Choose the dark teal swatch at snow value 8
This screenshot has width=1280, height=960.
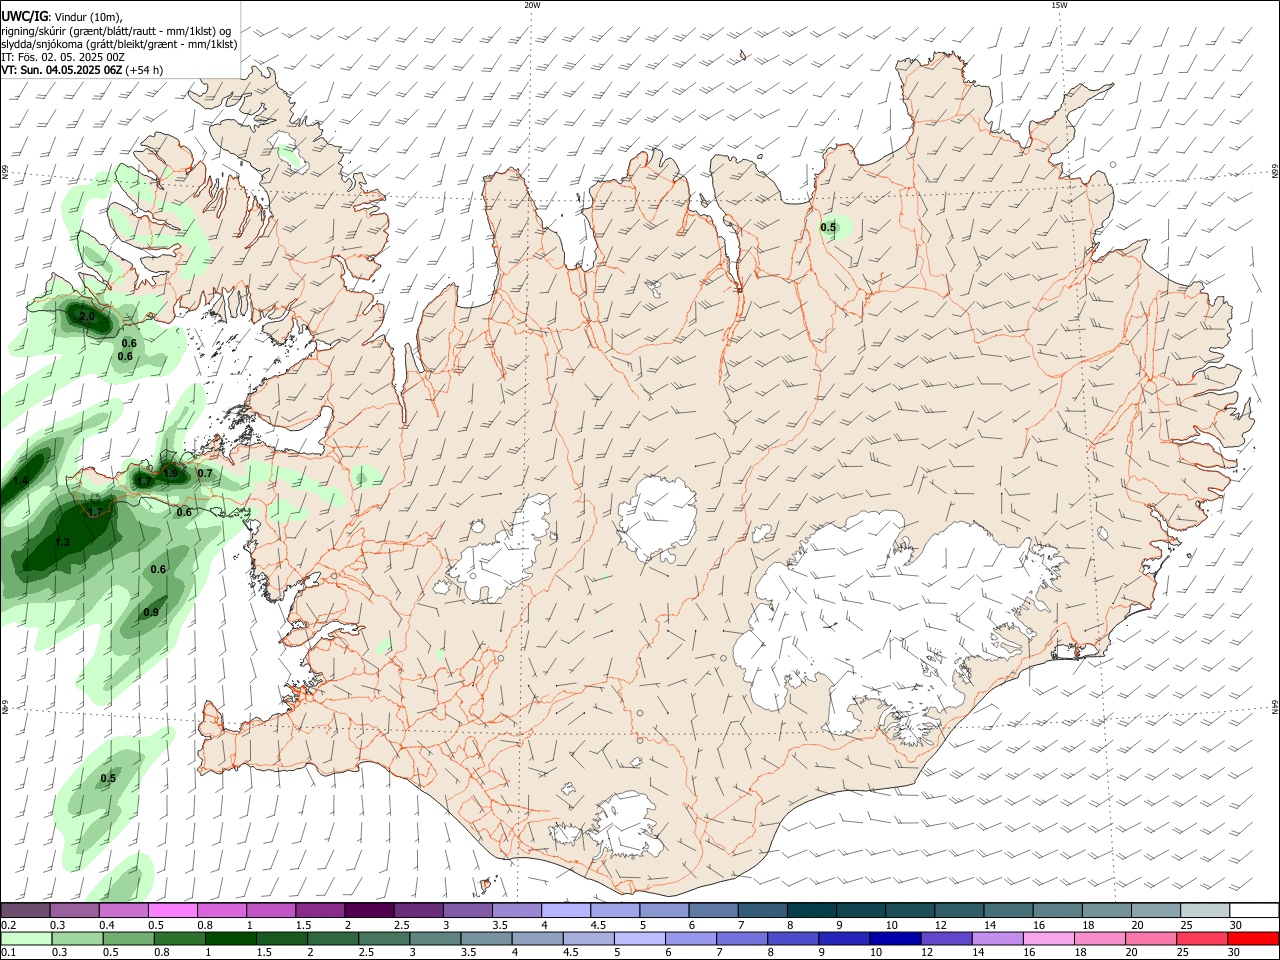click(x=811, y=911)
